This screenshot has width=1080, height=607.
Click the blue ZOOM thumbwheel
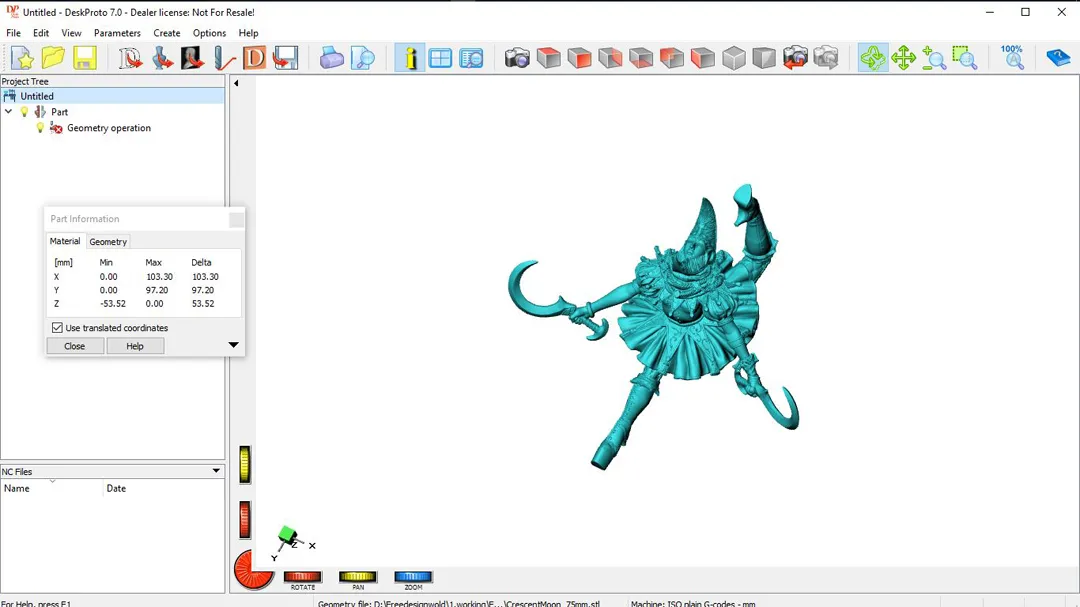[413, 577]
